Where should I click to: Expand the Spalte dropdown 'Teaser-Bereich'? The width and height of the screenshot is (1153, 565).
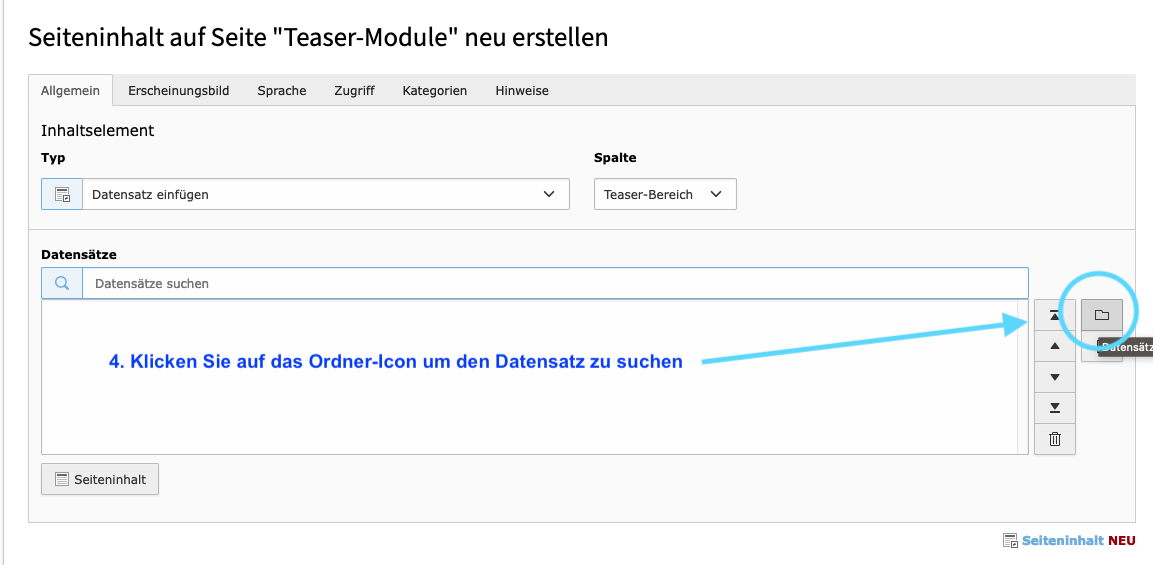[665, 194]
